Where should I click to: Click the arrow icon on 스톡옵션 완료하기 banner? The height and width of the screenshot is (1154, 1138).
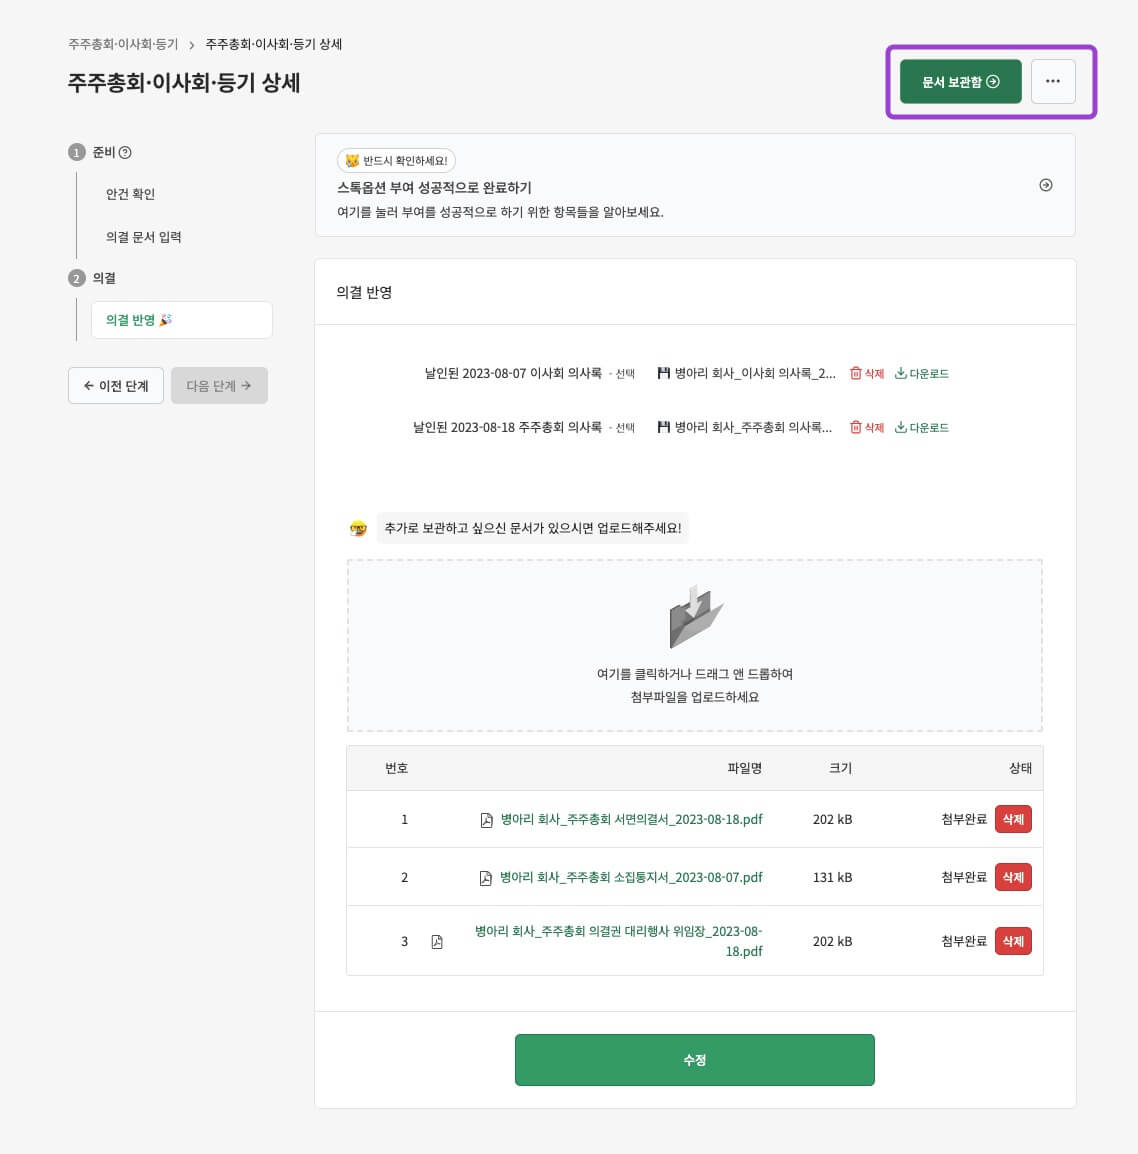(x=1046, y=185)
